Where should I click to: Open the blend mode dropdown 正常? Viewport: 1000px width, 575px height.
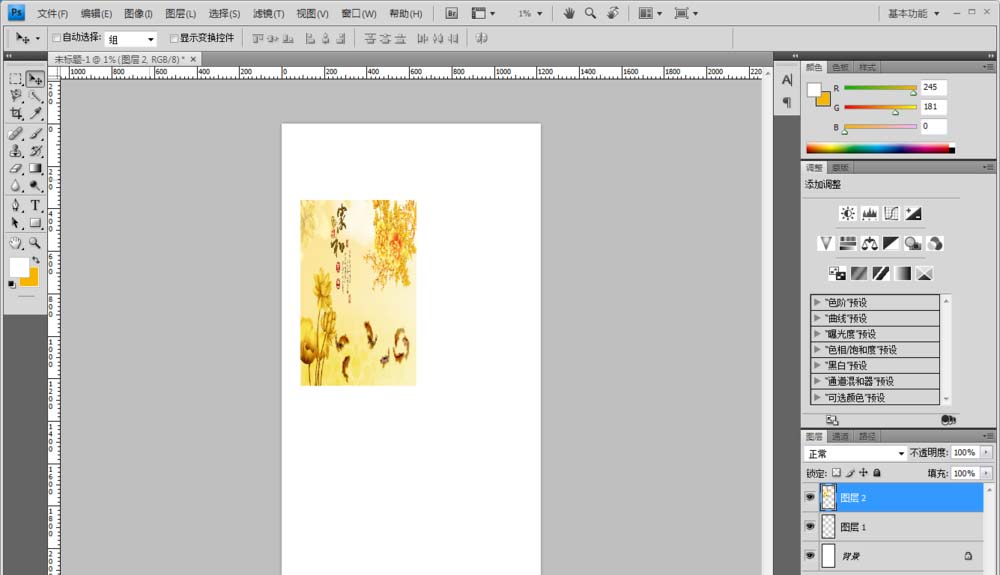point(855,453)
